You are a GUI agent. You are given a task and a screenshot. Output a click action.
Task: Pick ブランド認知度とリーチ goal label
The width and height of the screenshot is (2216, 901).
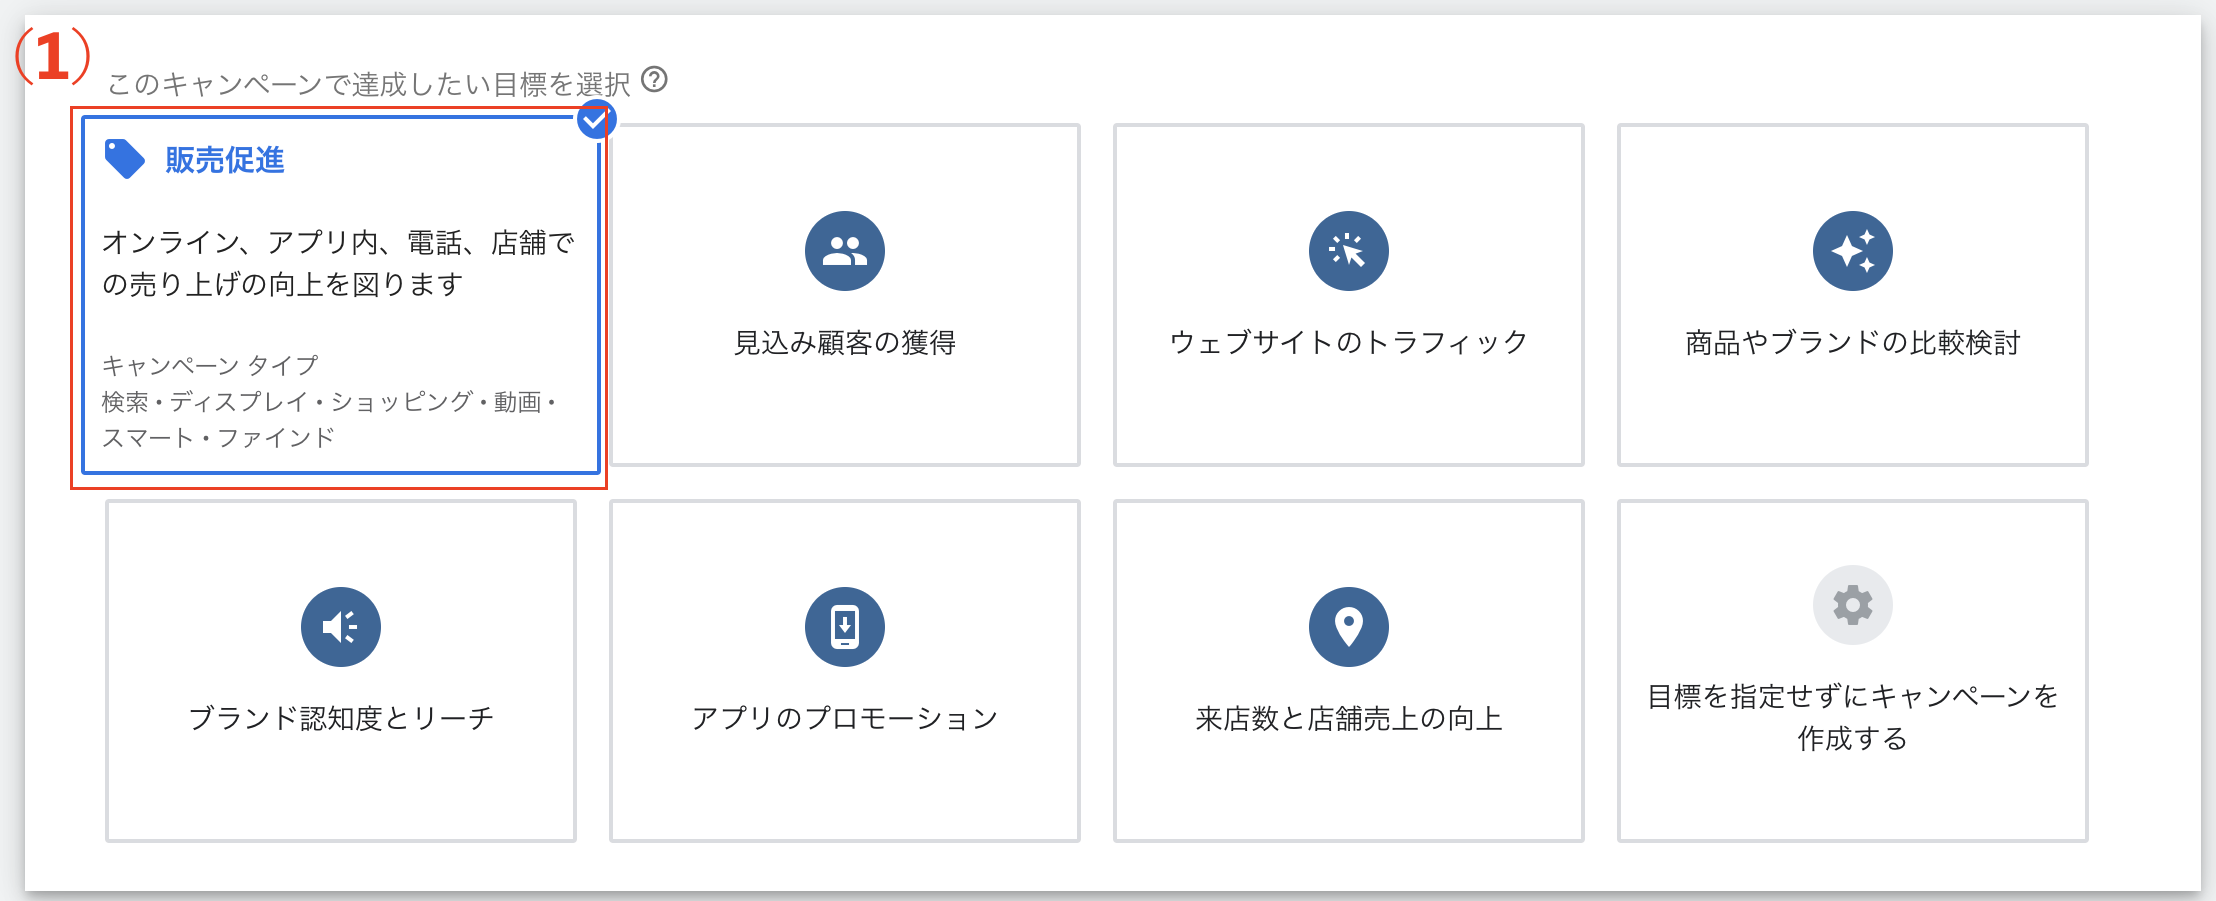(x=341, y=719)
